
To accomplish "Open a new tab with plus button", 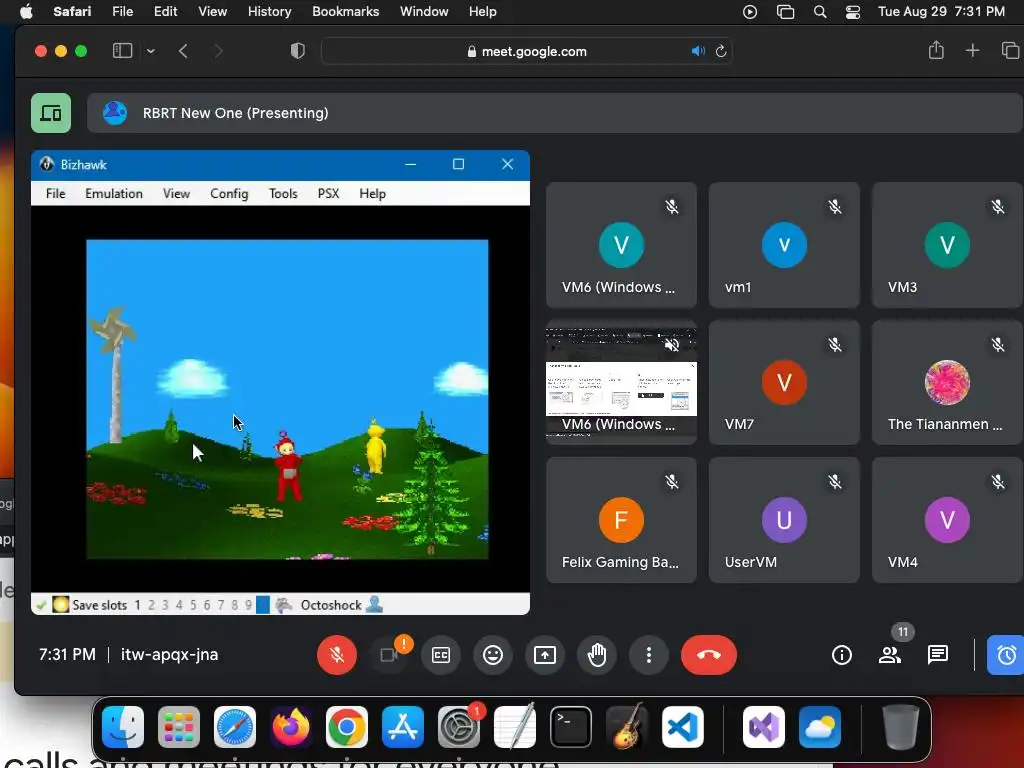I will 972,51.
